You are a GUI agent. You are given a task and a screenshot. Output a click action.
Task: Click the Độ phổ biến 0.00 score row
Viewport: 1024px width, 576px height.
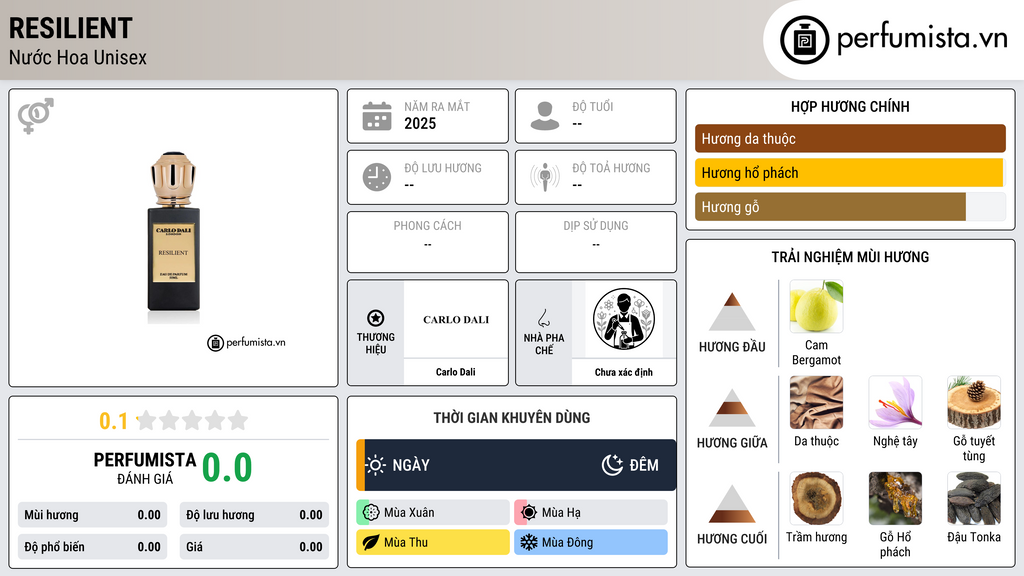(x=92, y=547)
